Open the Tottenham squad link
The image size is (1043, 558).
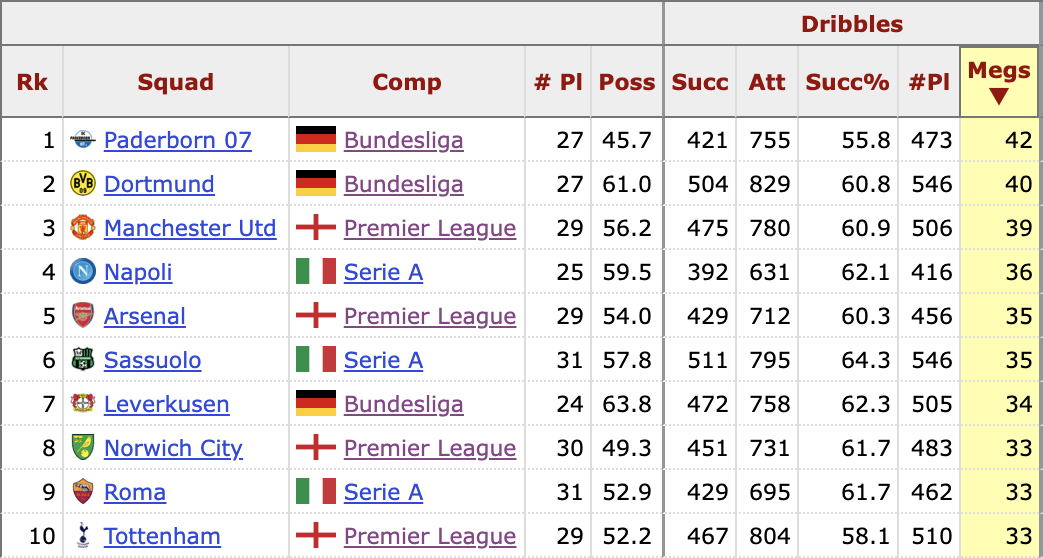pyautogui.click(x=162, y=536)
